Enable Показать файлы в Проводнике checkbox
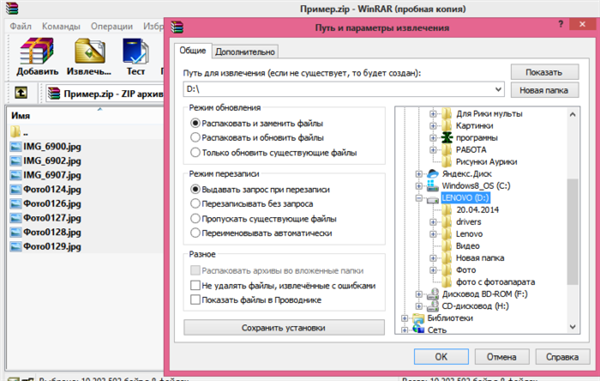Screen dimensions: 600x381 (195, 300)
